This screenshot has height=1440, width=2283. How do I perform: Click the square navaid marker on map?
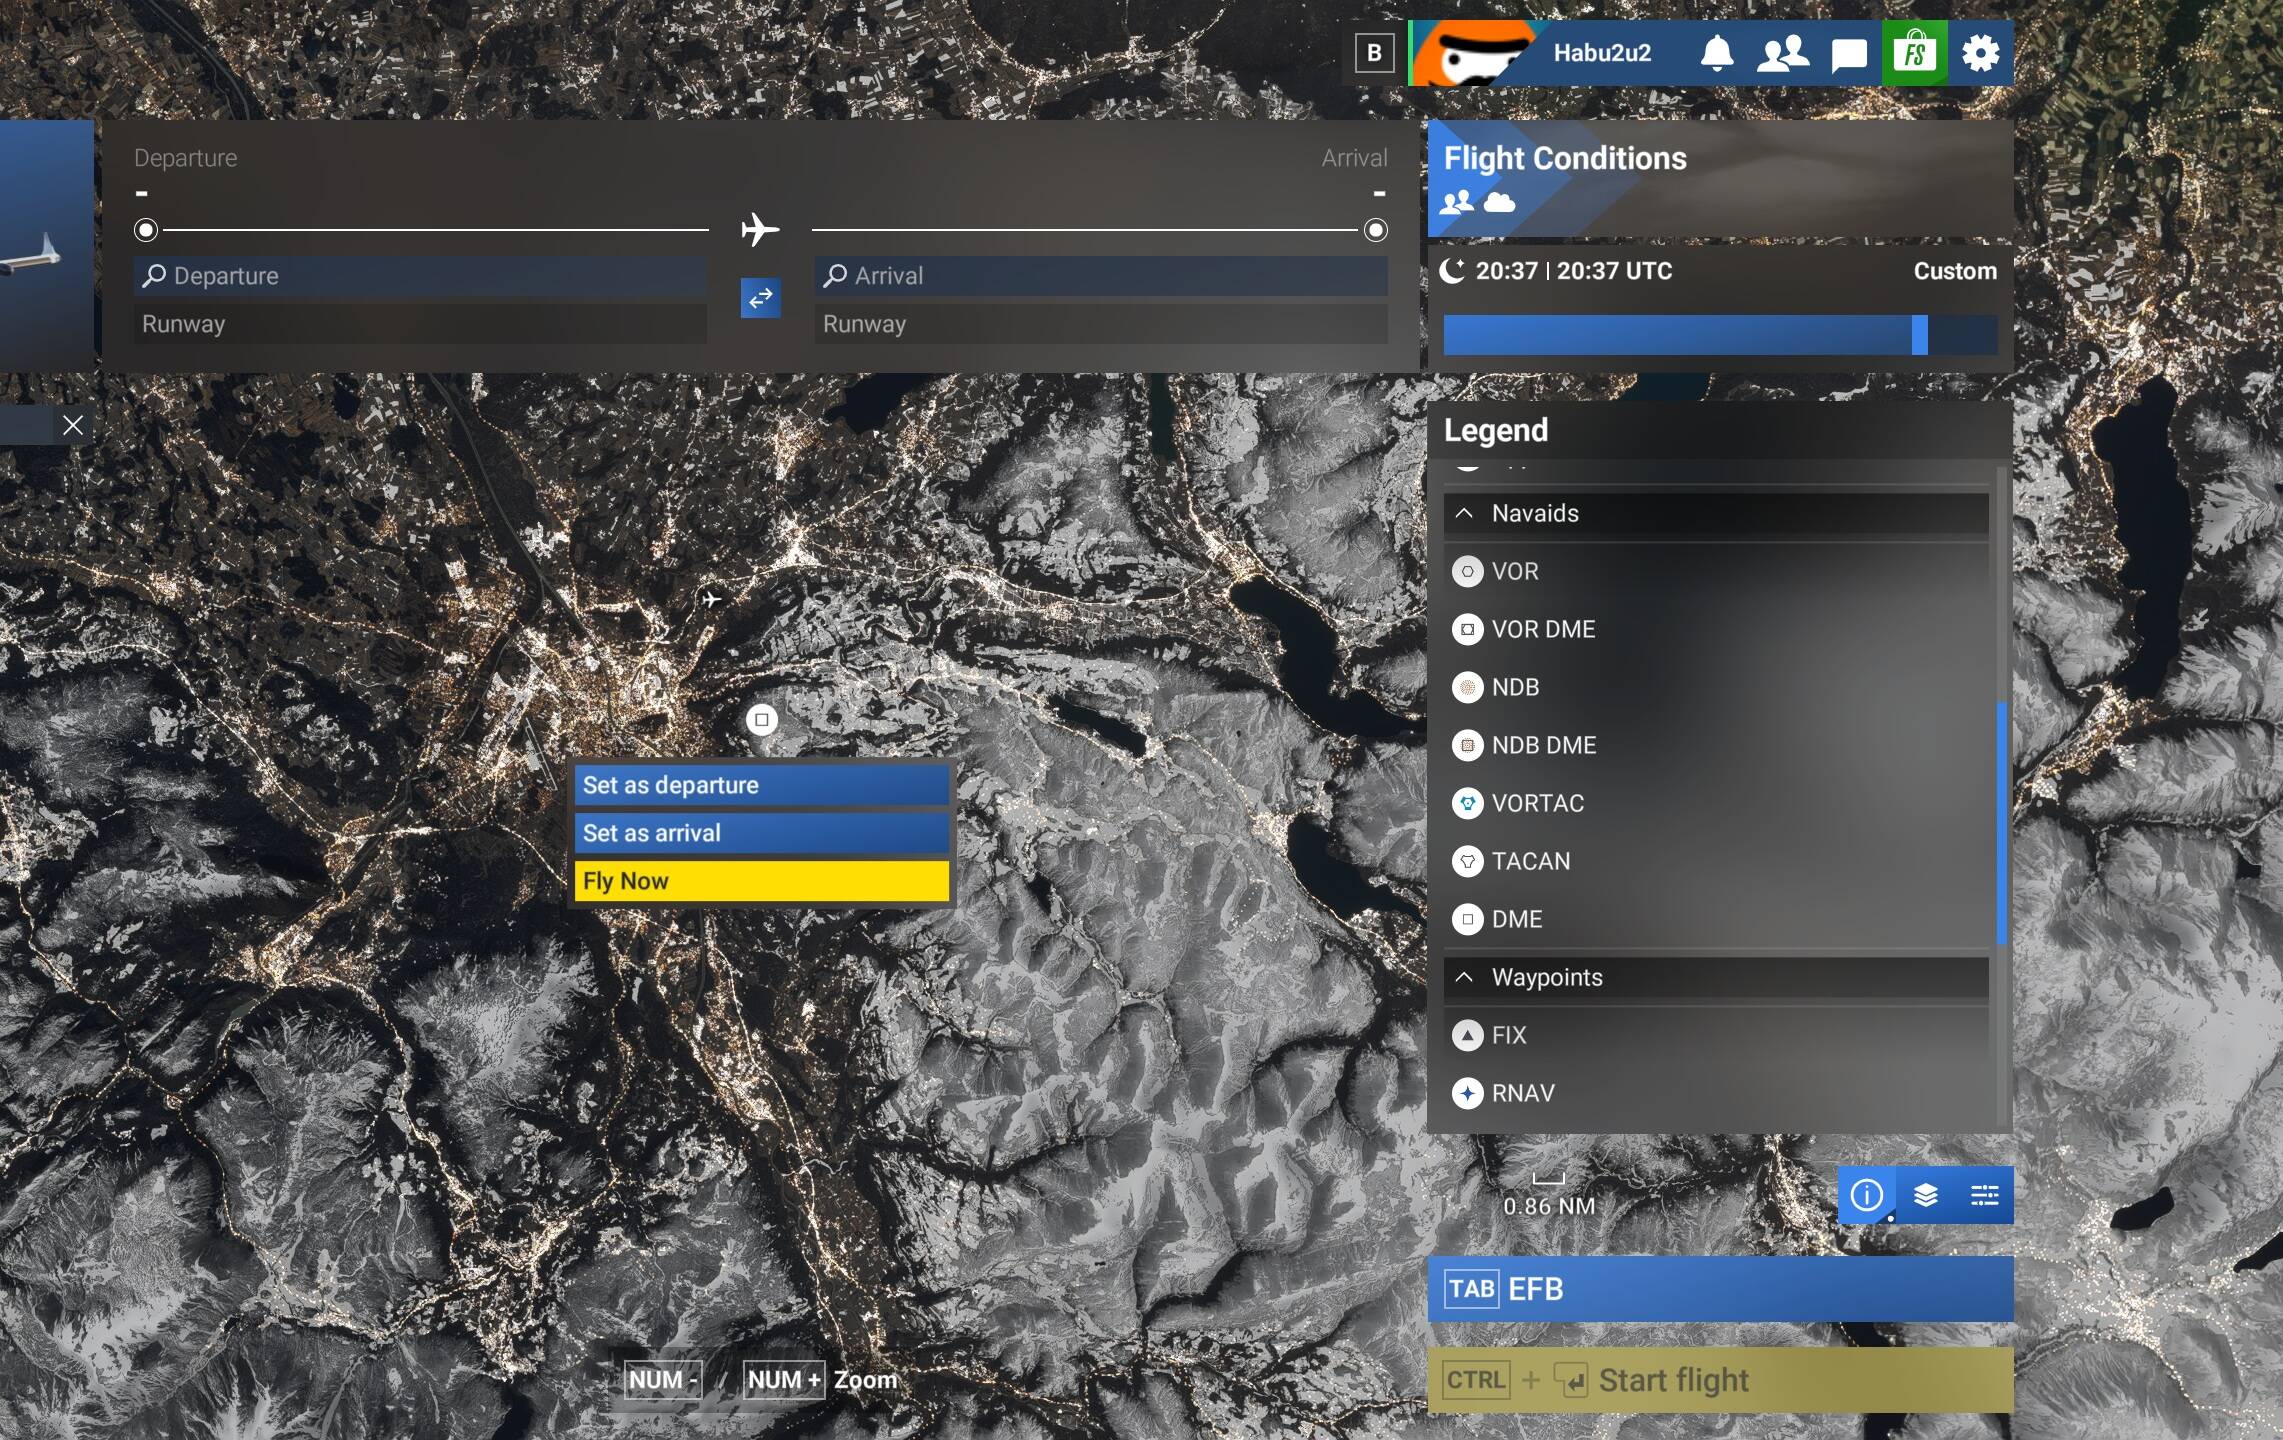click(762, 720)
